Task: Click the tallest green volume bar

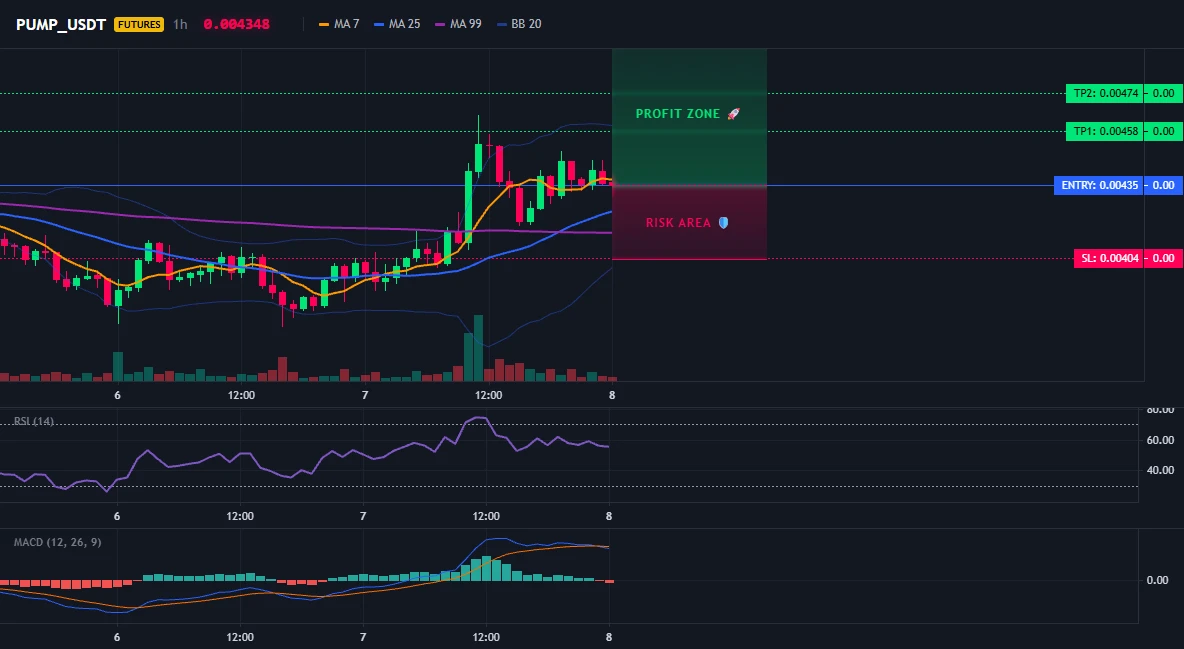Action: click(478, 348)
